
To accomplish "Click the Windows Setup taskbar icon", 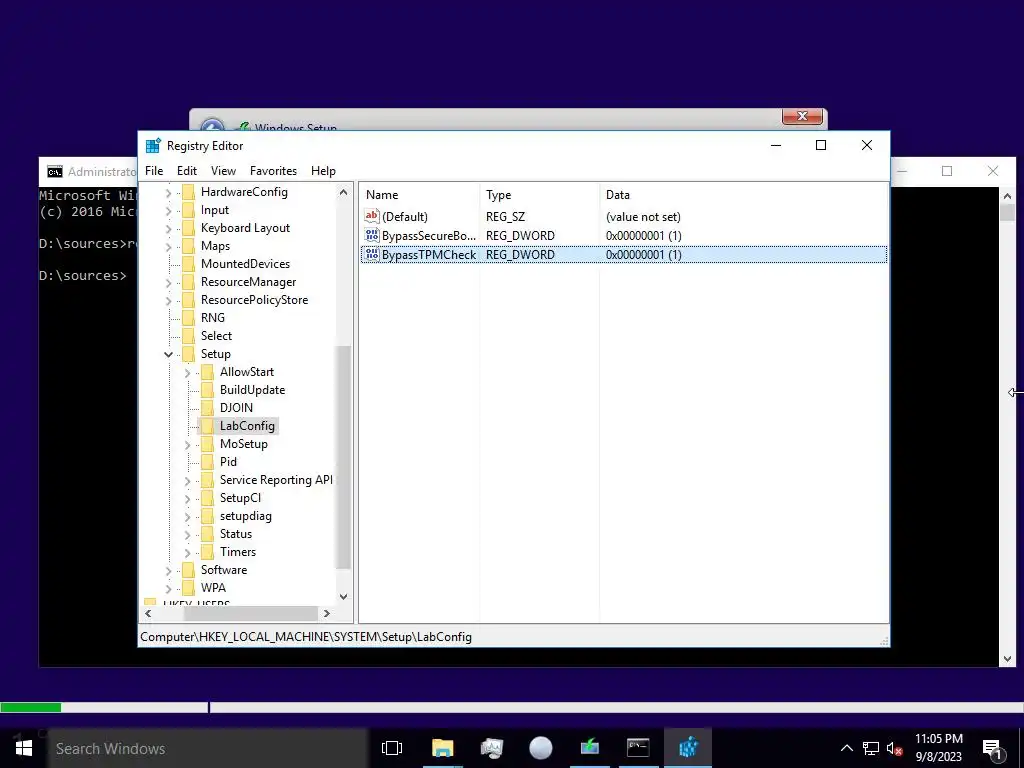I will pyautogui.click(x=590, y=748).
